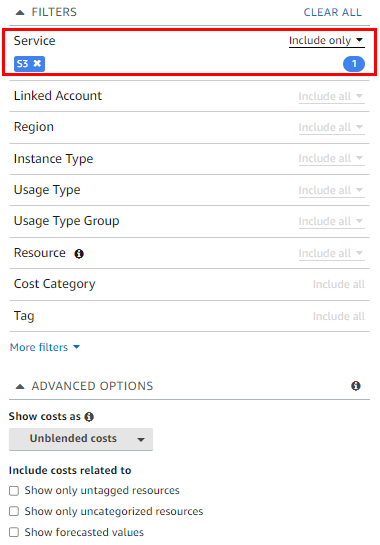The height and width of the screenshot is (545, 380).
Task: Open Usage Type Group Include all dropdown
Action: [331, 221]
